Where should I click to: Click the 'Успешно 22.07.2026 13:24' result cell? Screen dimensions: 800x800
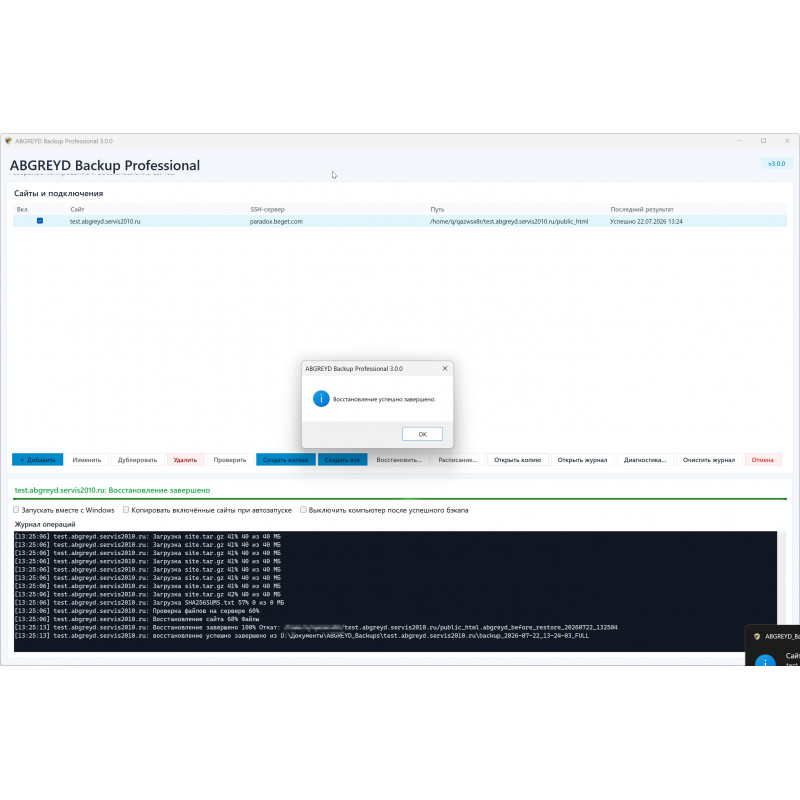[646, 221]
